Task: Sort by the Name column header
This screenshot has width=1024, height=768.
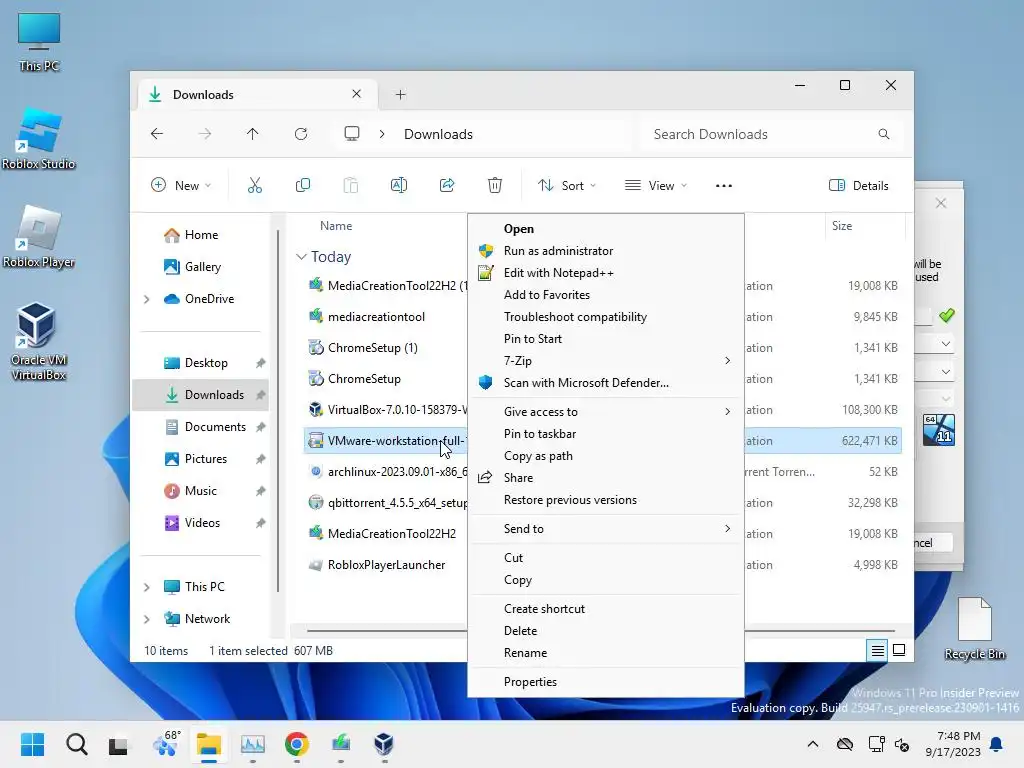Action: pyautogui.click(x=336, y=226)
